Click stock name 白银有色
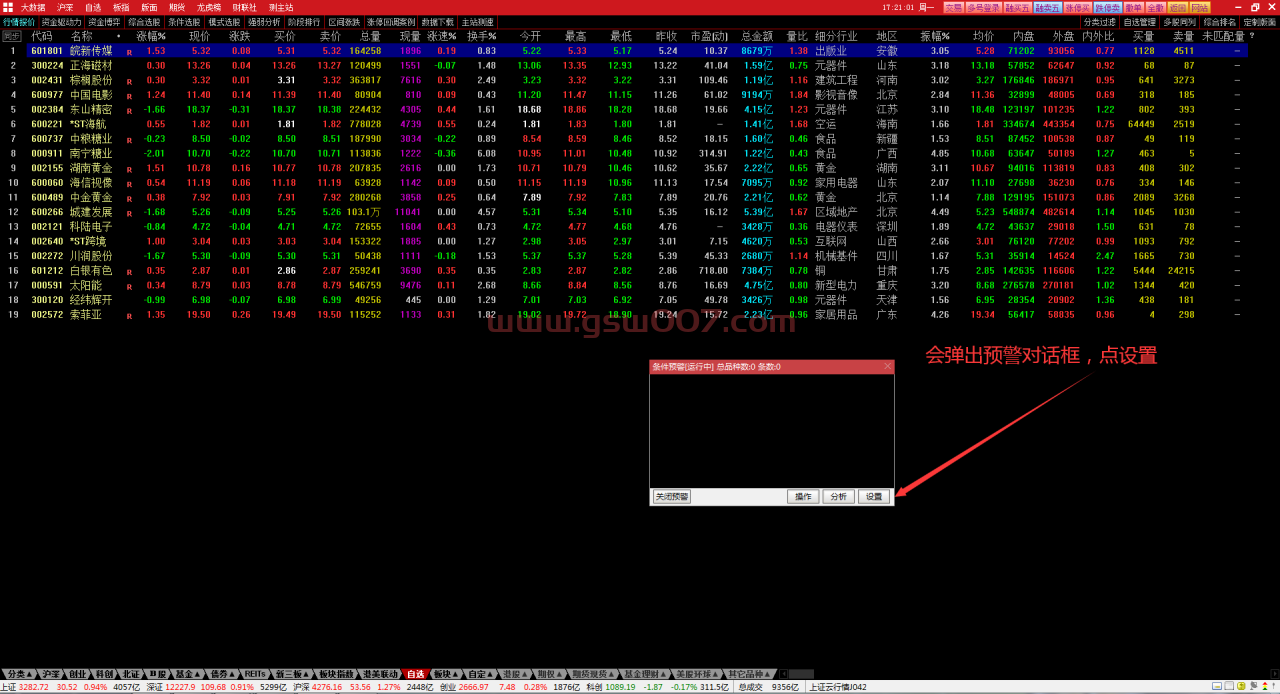The height and width of the screenshot is (694, 1280). 91,271
